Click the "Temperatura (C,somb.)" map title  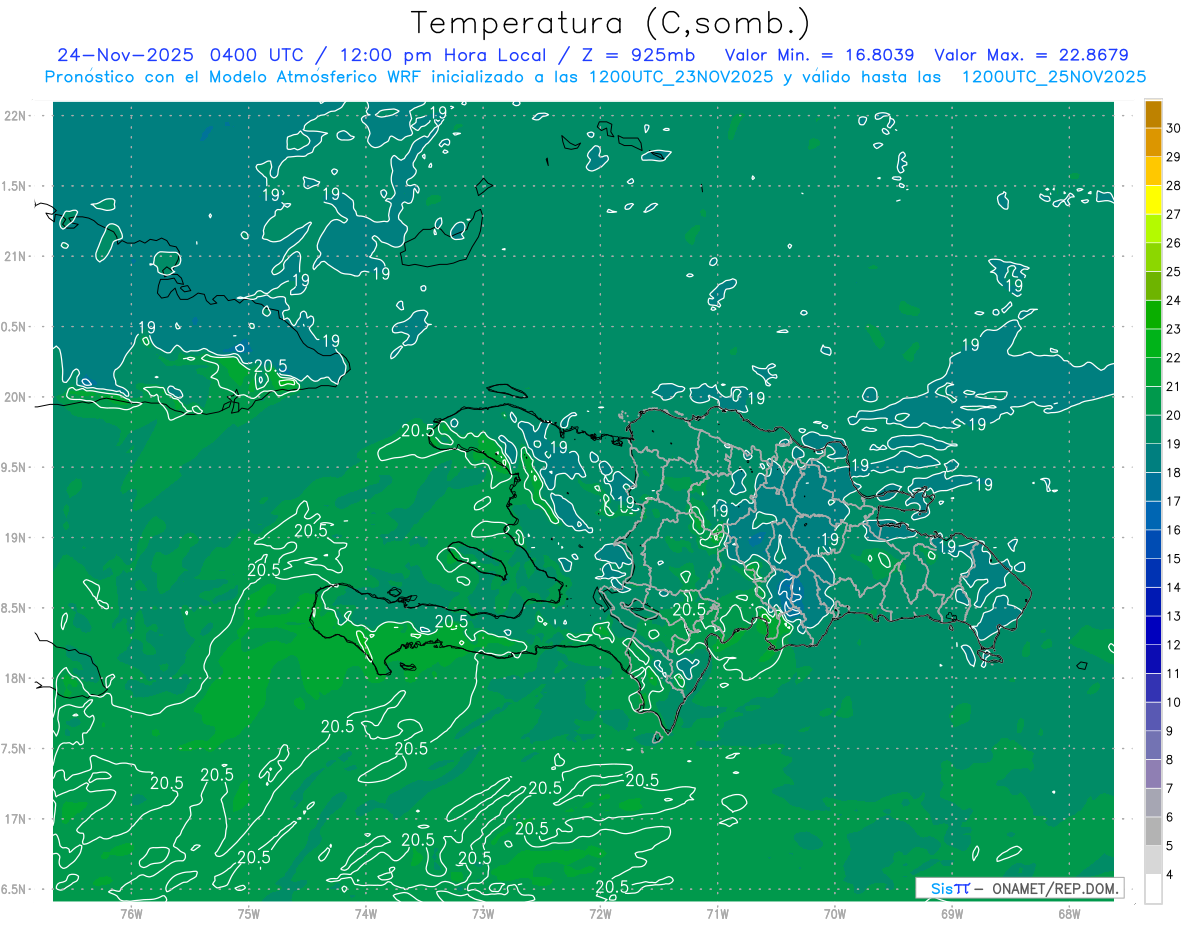tap(610, 23)
